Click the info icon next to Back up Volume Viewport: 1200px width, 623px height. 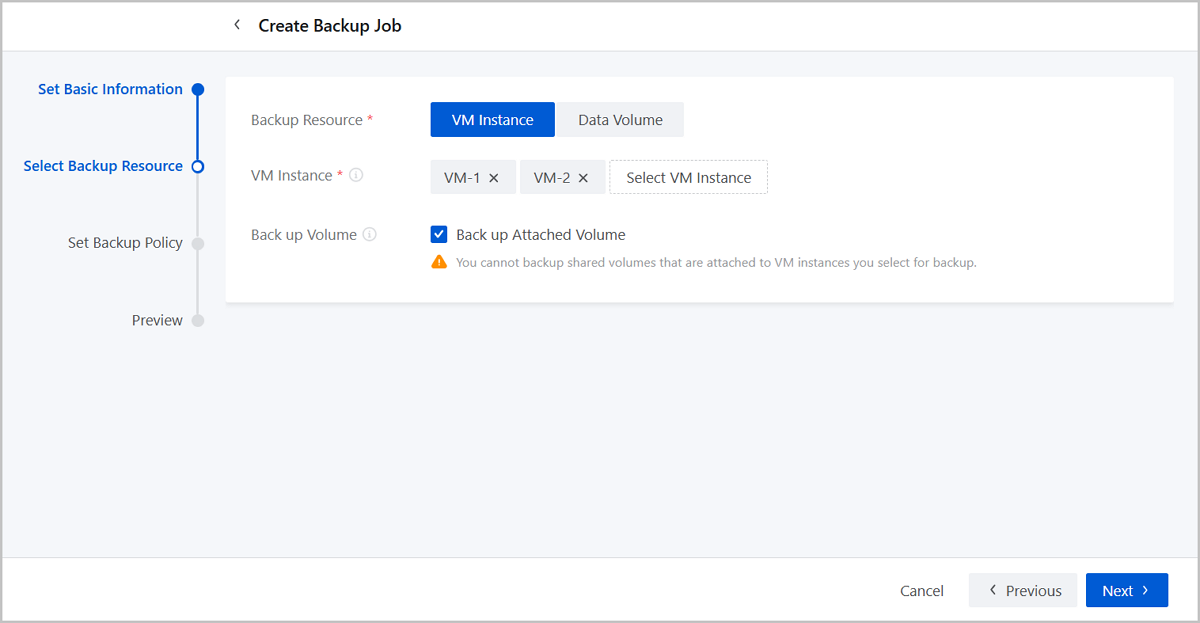370,235
